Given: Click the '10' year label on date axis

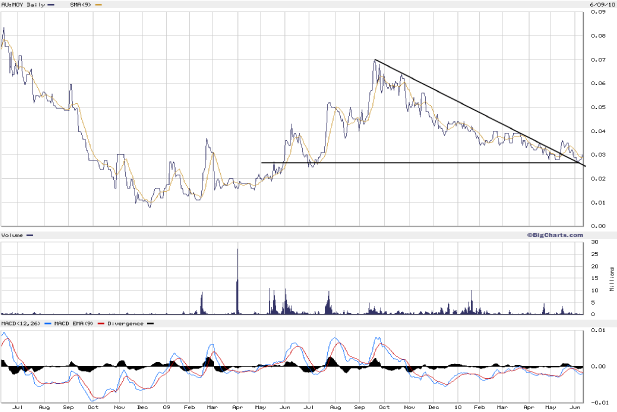Looking at the screenshot, I should (x=456, y=408).
